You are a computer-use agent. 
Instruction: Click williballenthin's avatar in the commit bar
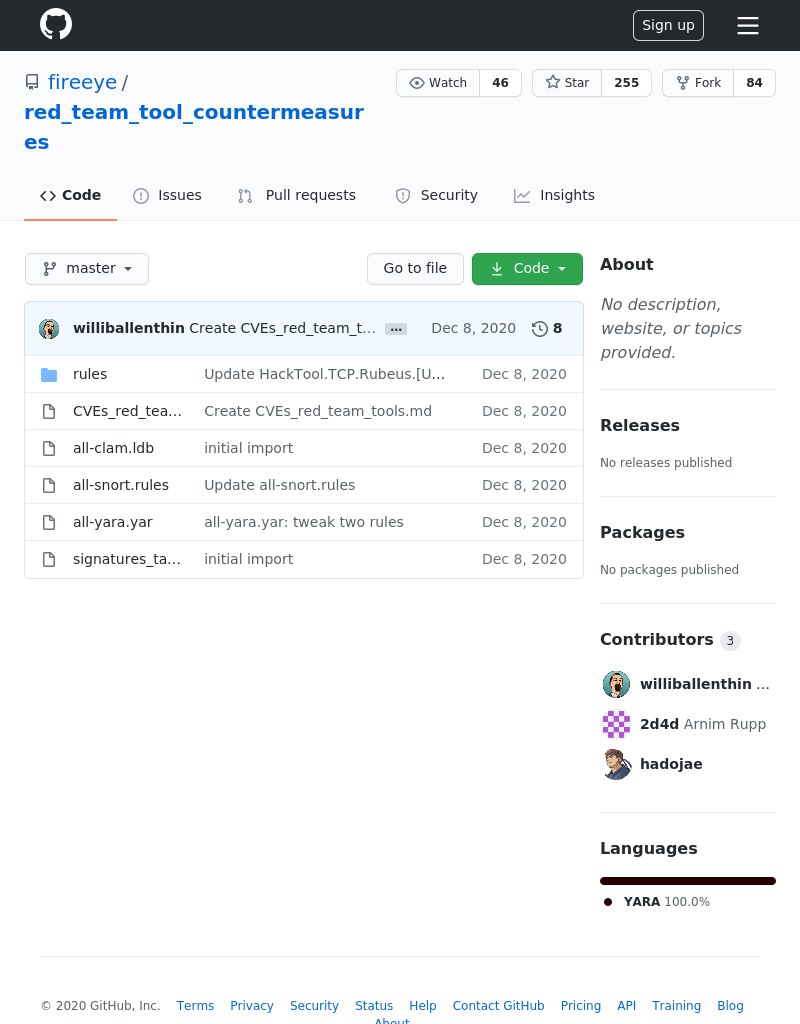pos(49,328)
